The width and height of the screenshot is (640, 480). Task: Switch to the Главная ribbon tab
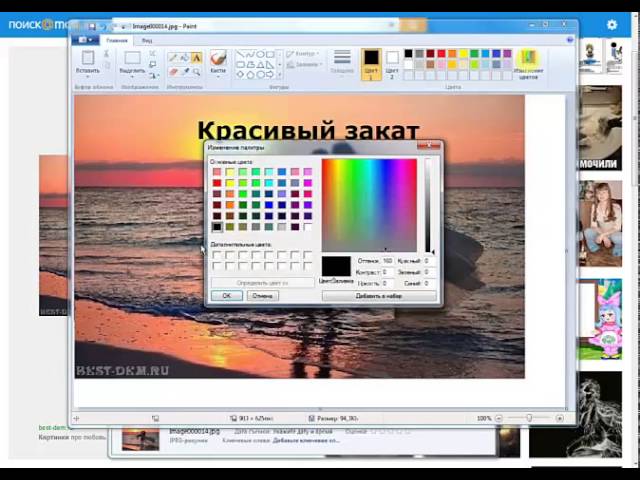pyautogui.click(x=117, y=40)
